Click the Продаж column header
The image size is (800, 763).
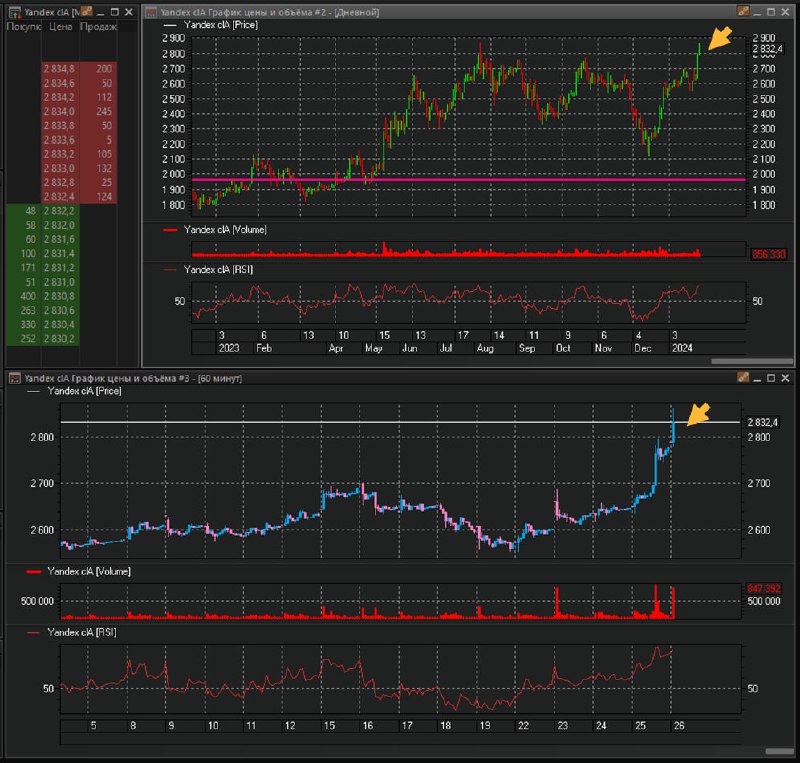[98, 27]
